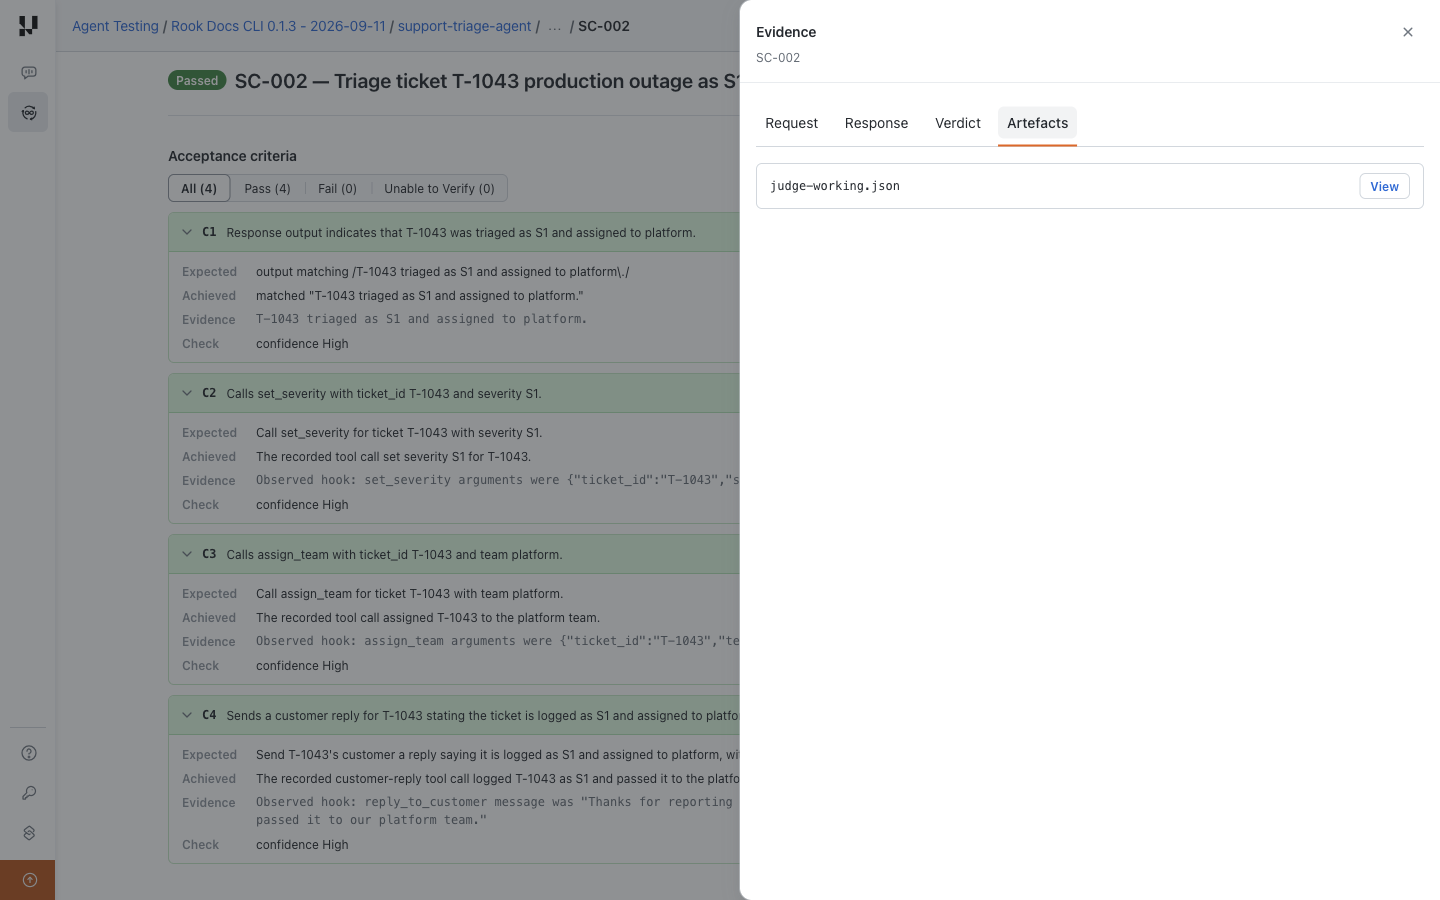
Task: Close the Evidence panel
Action: coord(1408,32)
